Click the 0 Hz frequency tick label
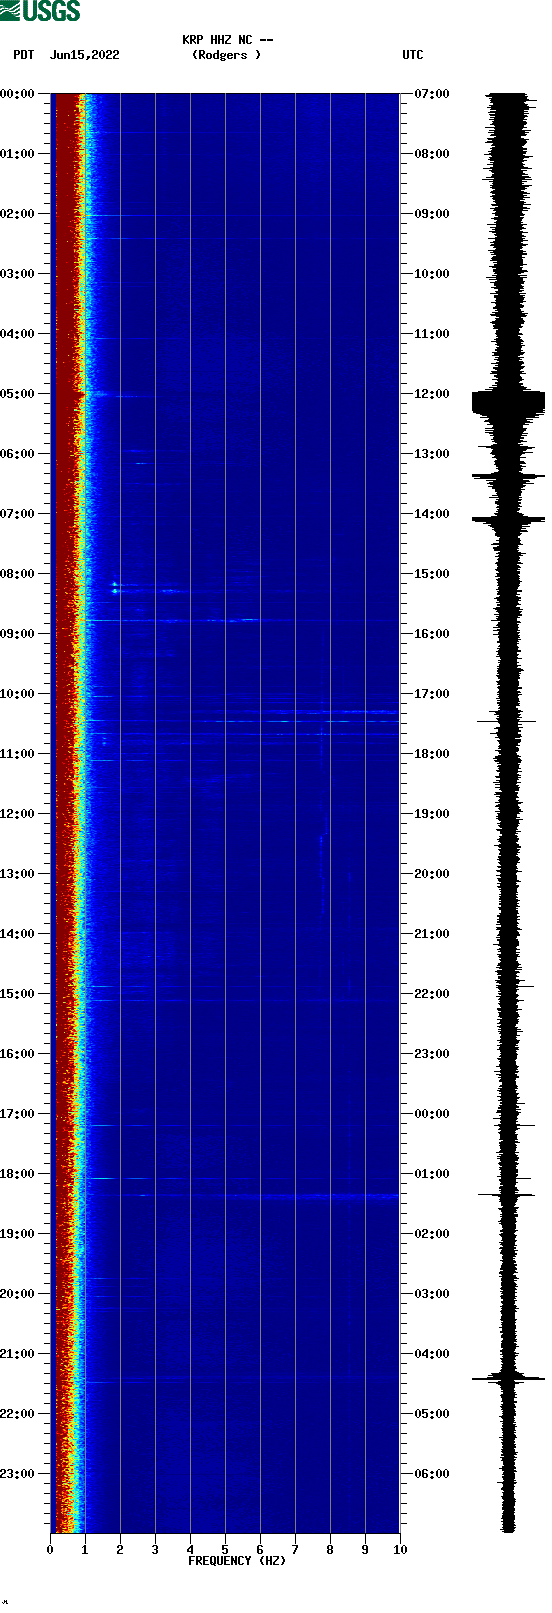 pyautogui.click(x=50, y=1550)
